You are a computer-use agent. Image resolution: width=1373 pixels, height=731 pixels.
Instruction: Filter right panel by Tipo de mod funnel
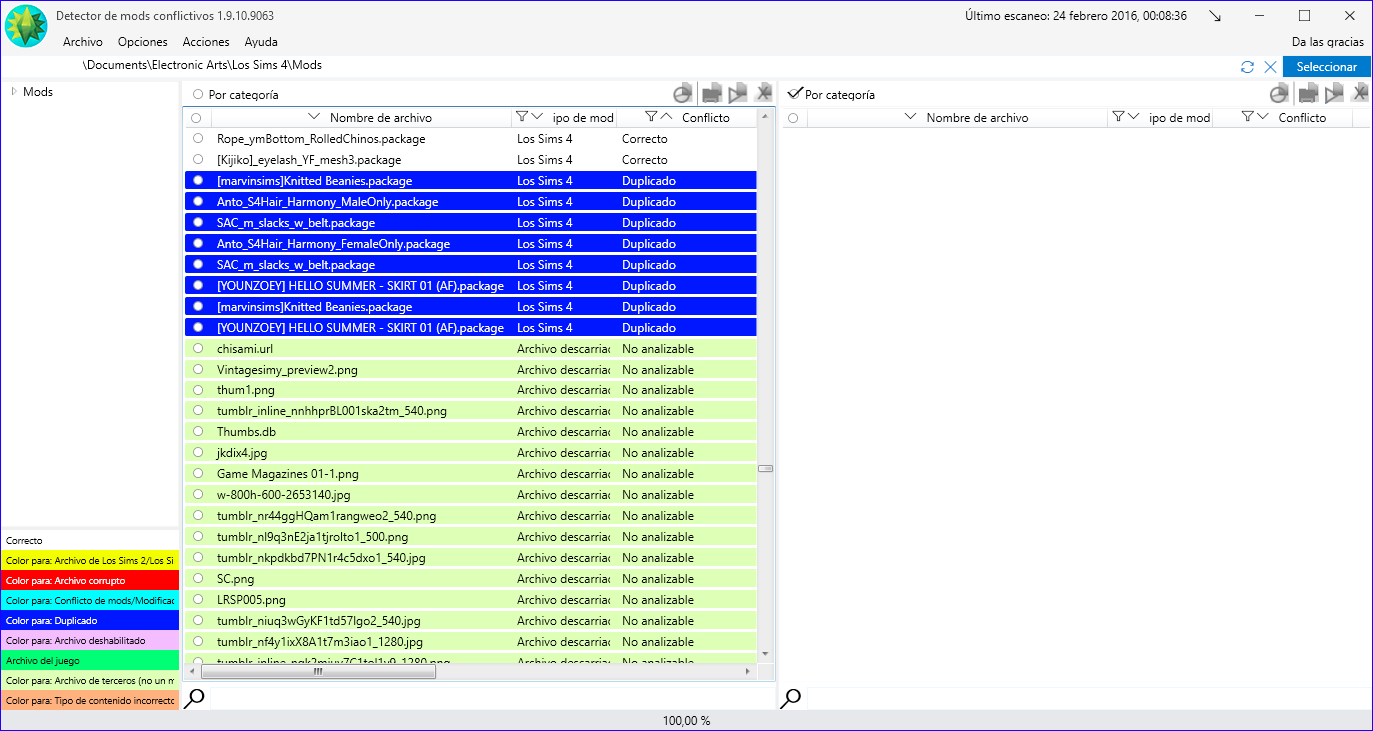coord(1118,117)
